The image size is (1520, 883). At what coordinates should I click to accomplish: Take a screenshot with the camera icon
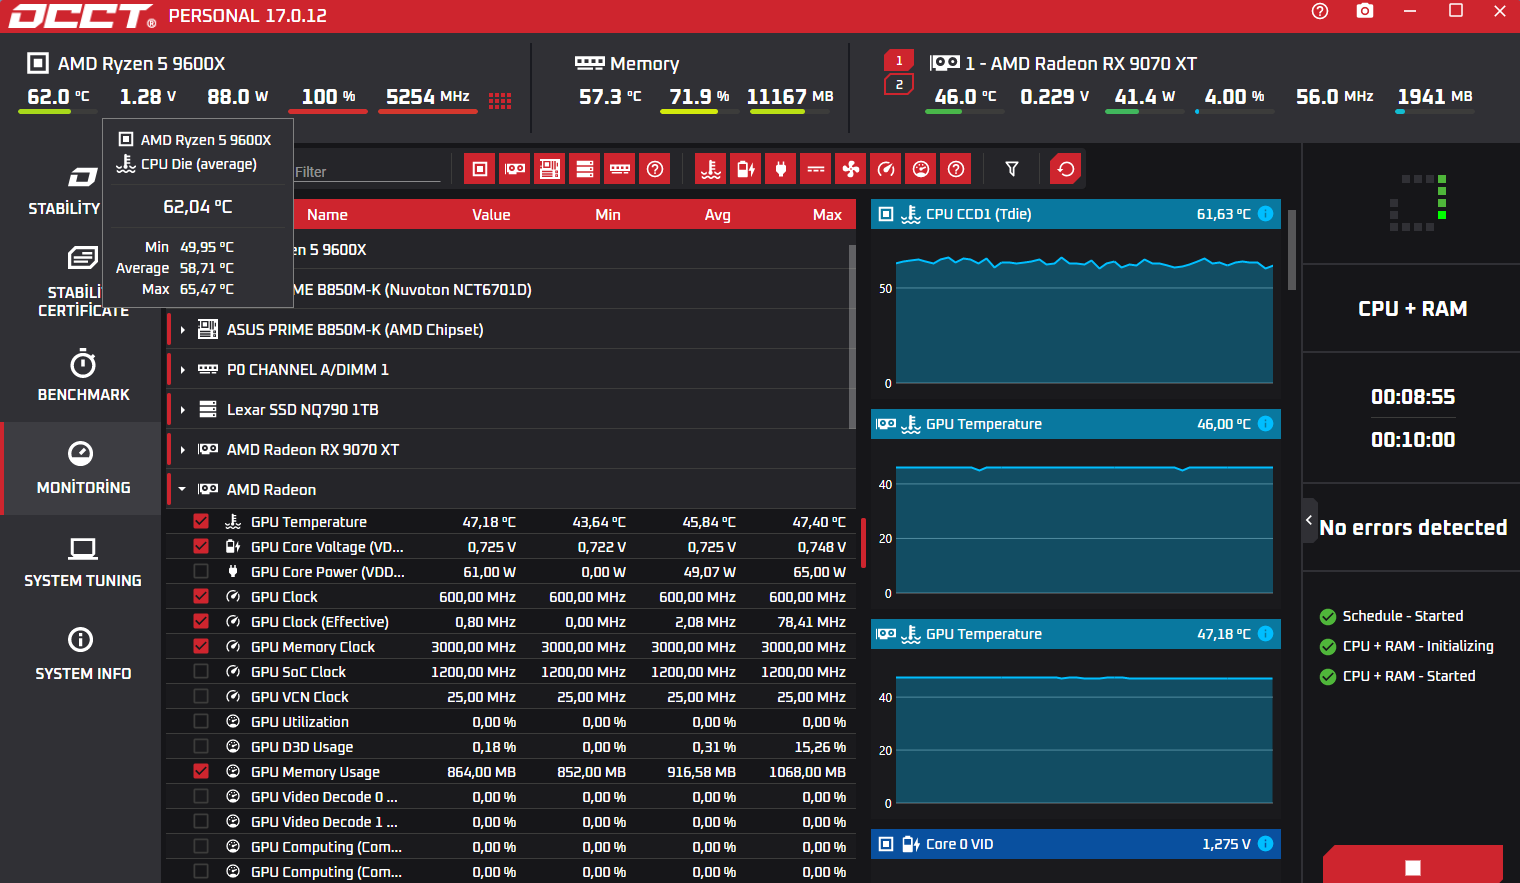[x=1365, y=11]
